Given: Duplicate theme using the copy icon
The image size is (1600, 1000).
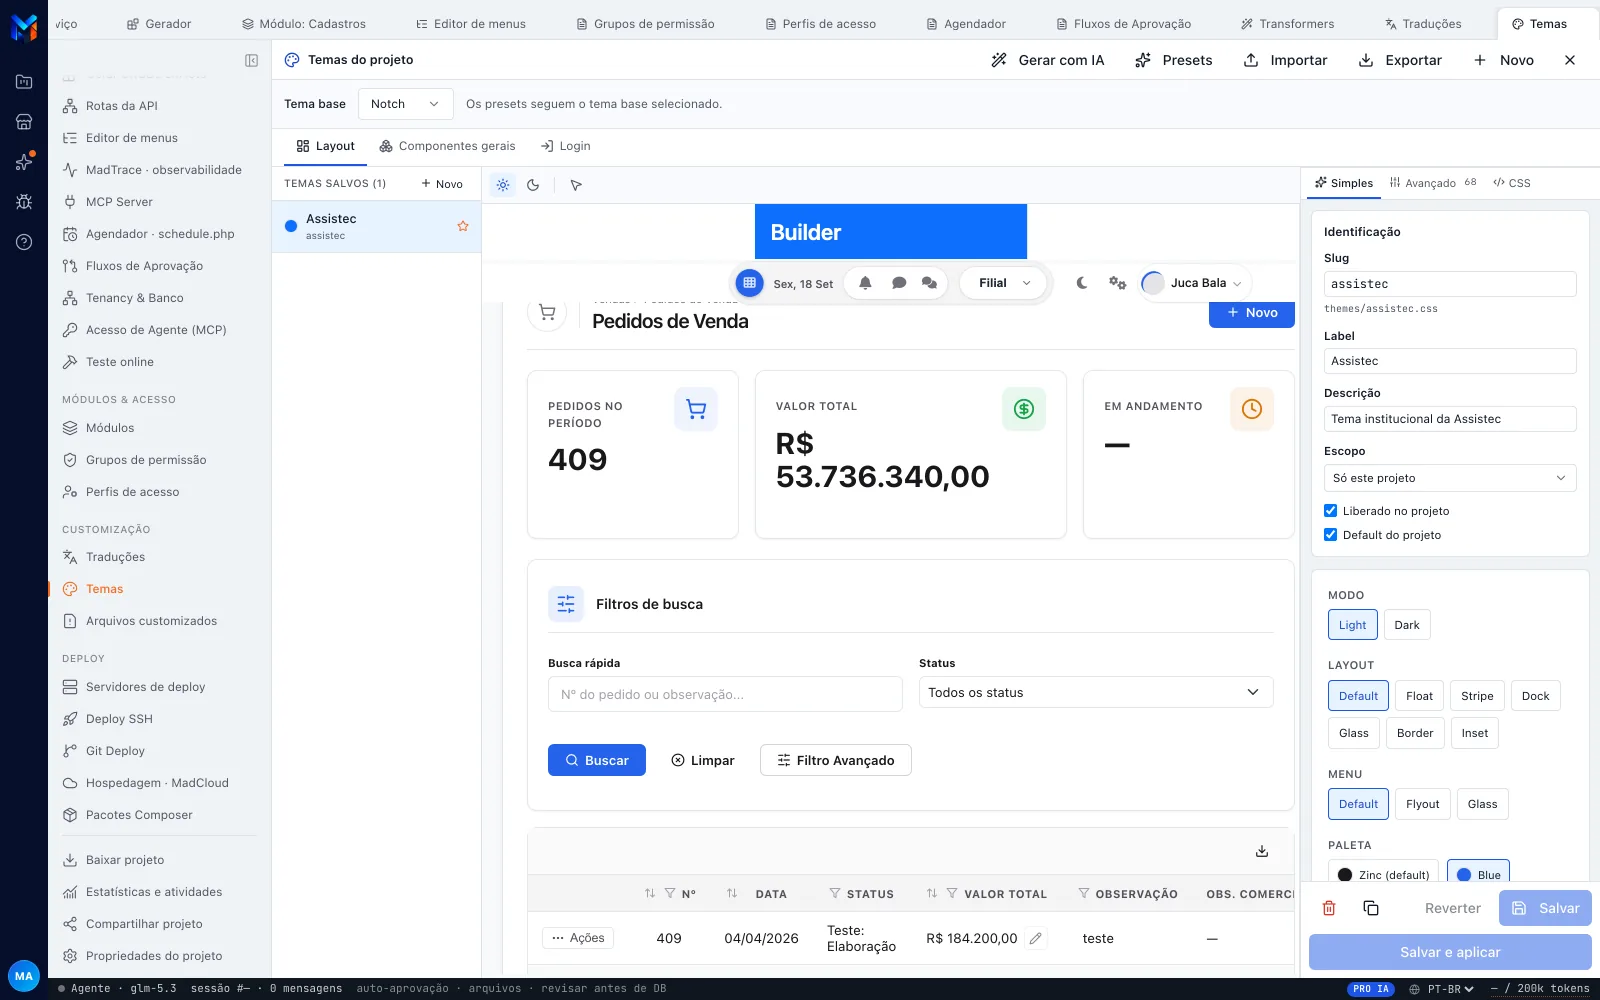Looking at the screenshot, I should pyautogui.click(x=1371, y=908).
